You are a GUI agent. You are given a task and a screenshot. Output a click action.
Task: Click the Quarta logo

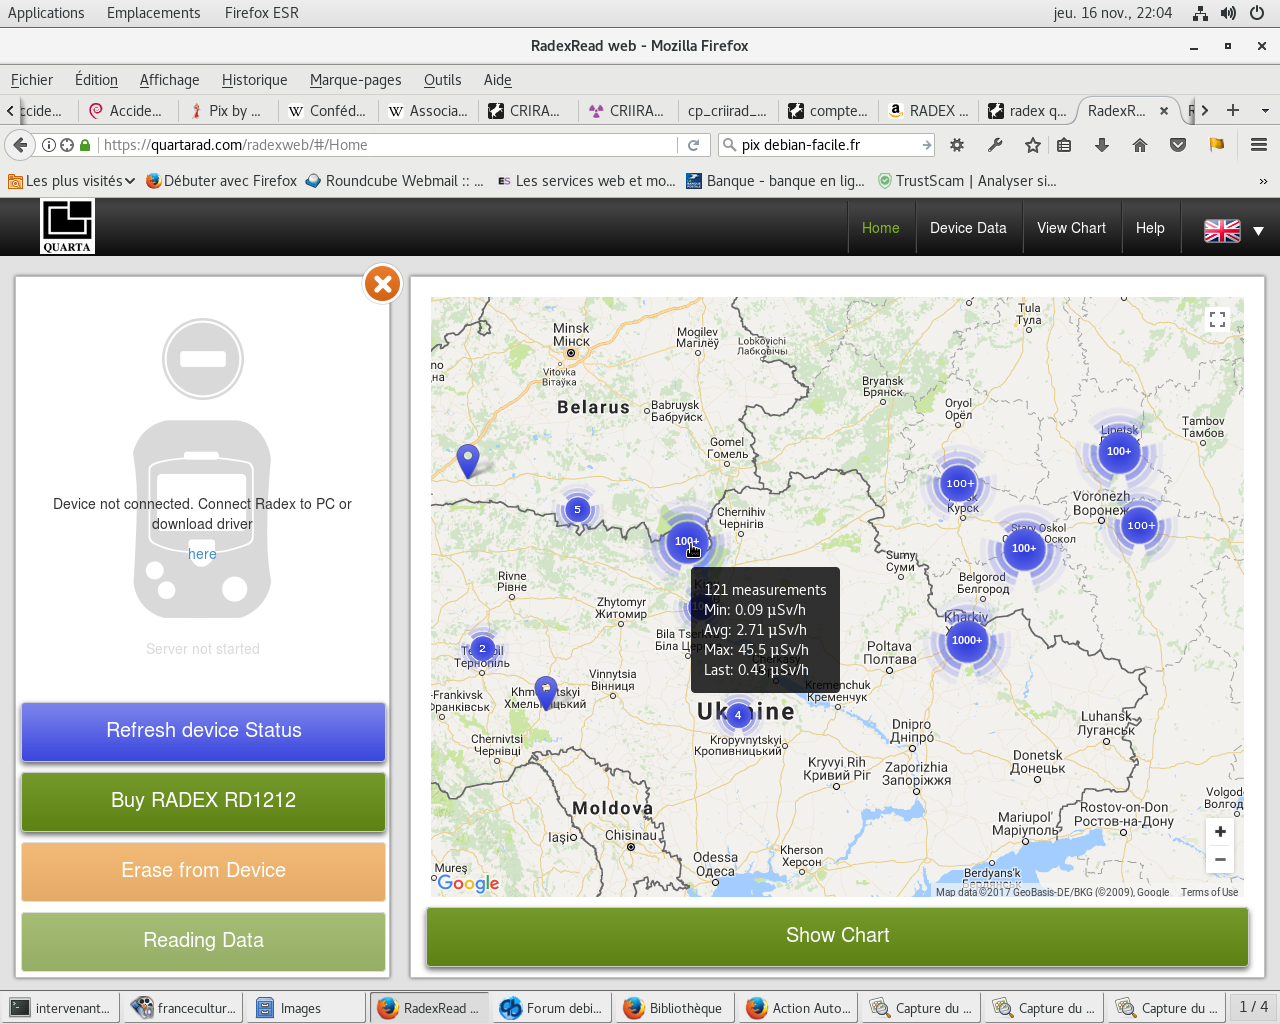pyautogui.click(x=67, y=226)
